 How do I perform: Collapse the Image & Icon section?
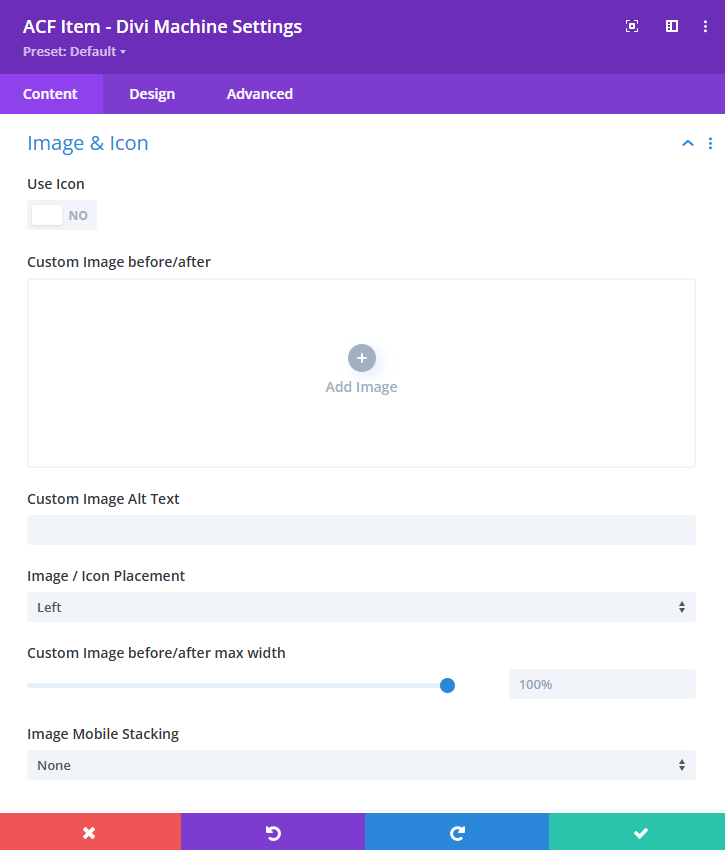coord(688,143)
